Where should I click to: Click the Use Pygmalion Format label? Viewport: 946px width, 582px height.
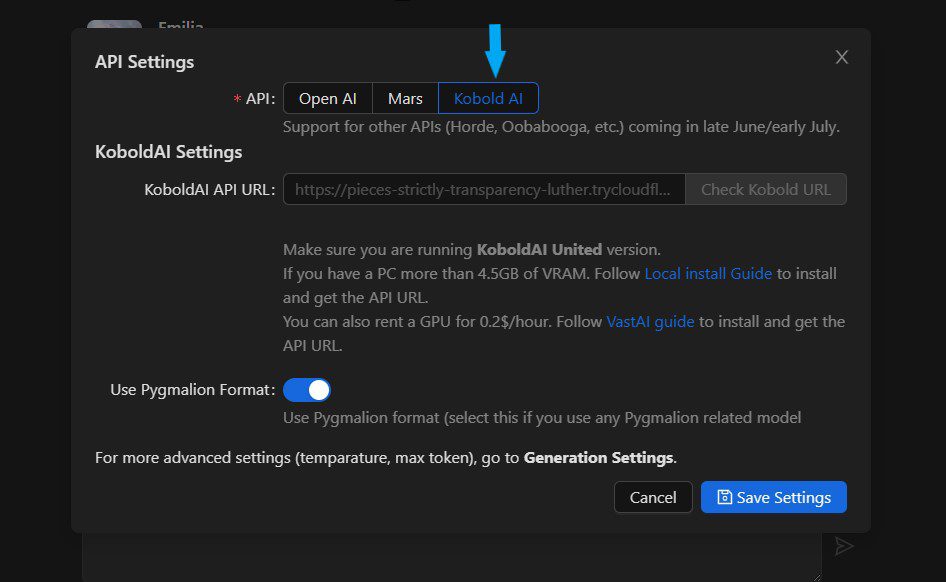click(192, 390)
